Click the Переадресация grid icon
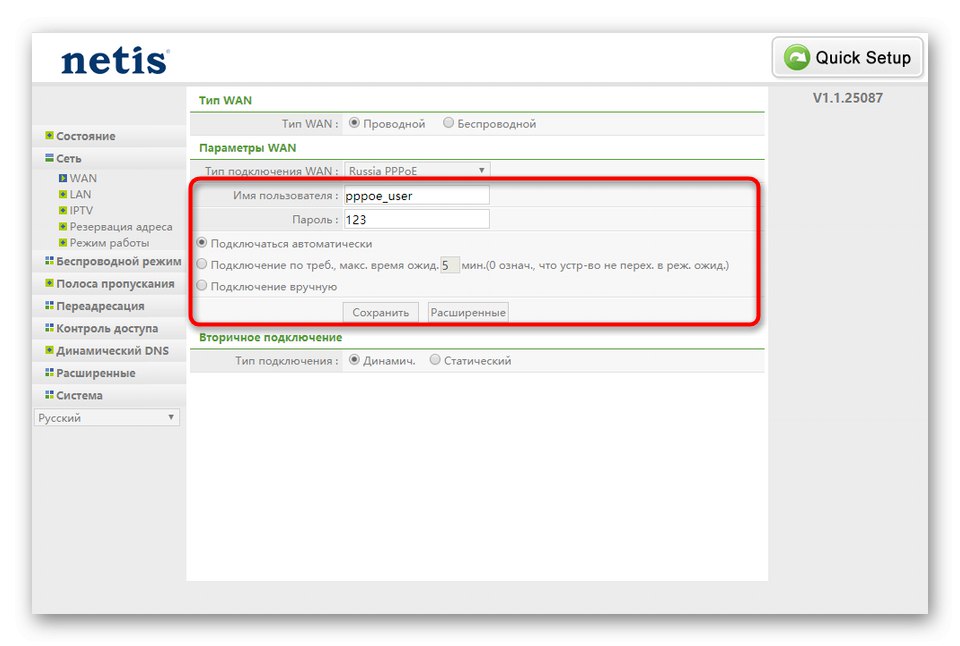This screenshot has width=960, height=646. 49,305
